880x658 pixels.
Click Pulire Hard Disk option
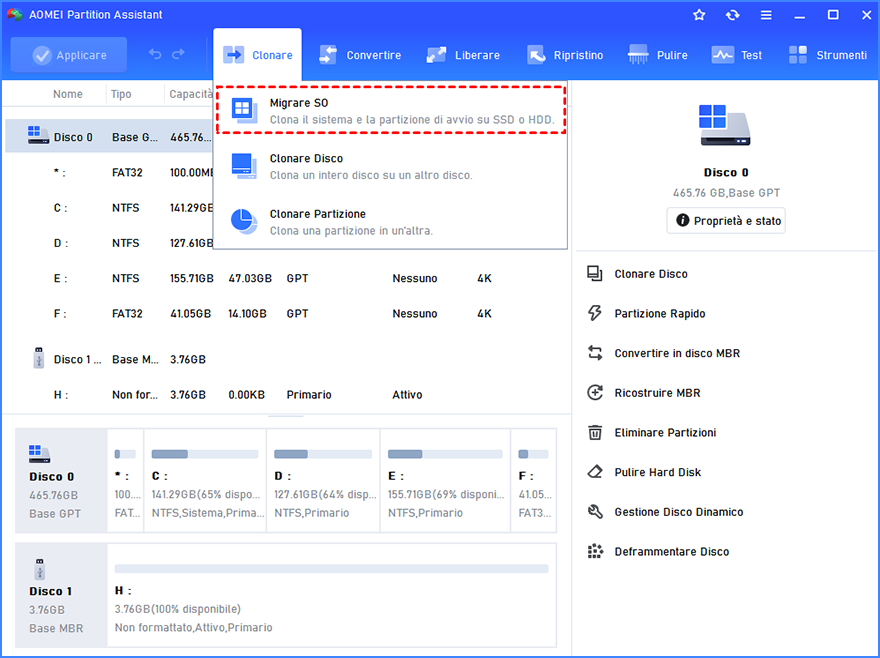(657, 472)
